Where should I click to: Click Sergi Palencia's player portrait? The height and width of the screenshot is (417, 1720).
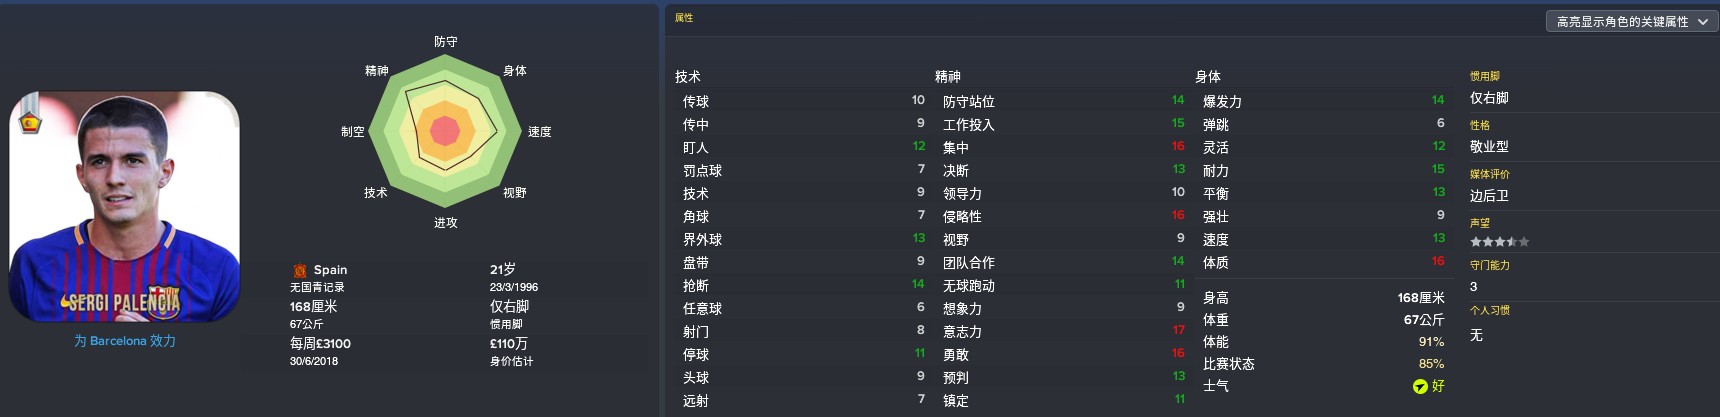pos(125,207)
